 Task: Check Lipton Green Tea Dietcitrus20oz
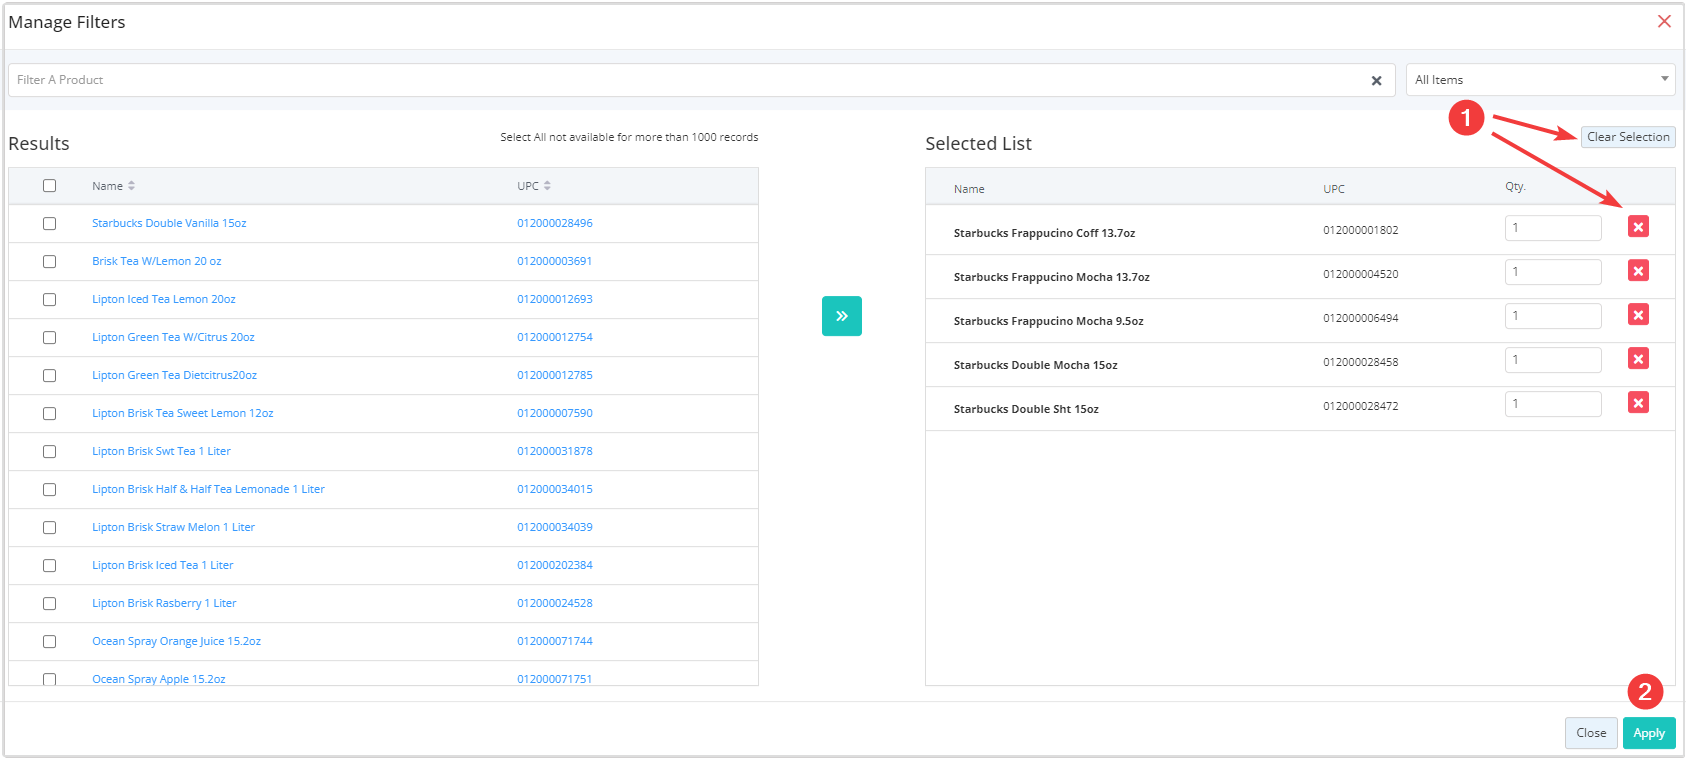tap(49, 376)
